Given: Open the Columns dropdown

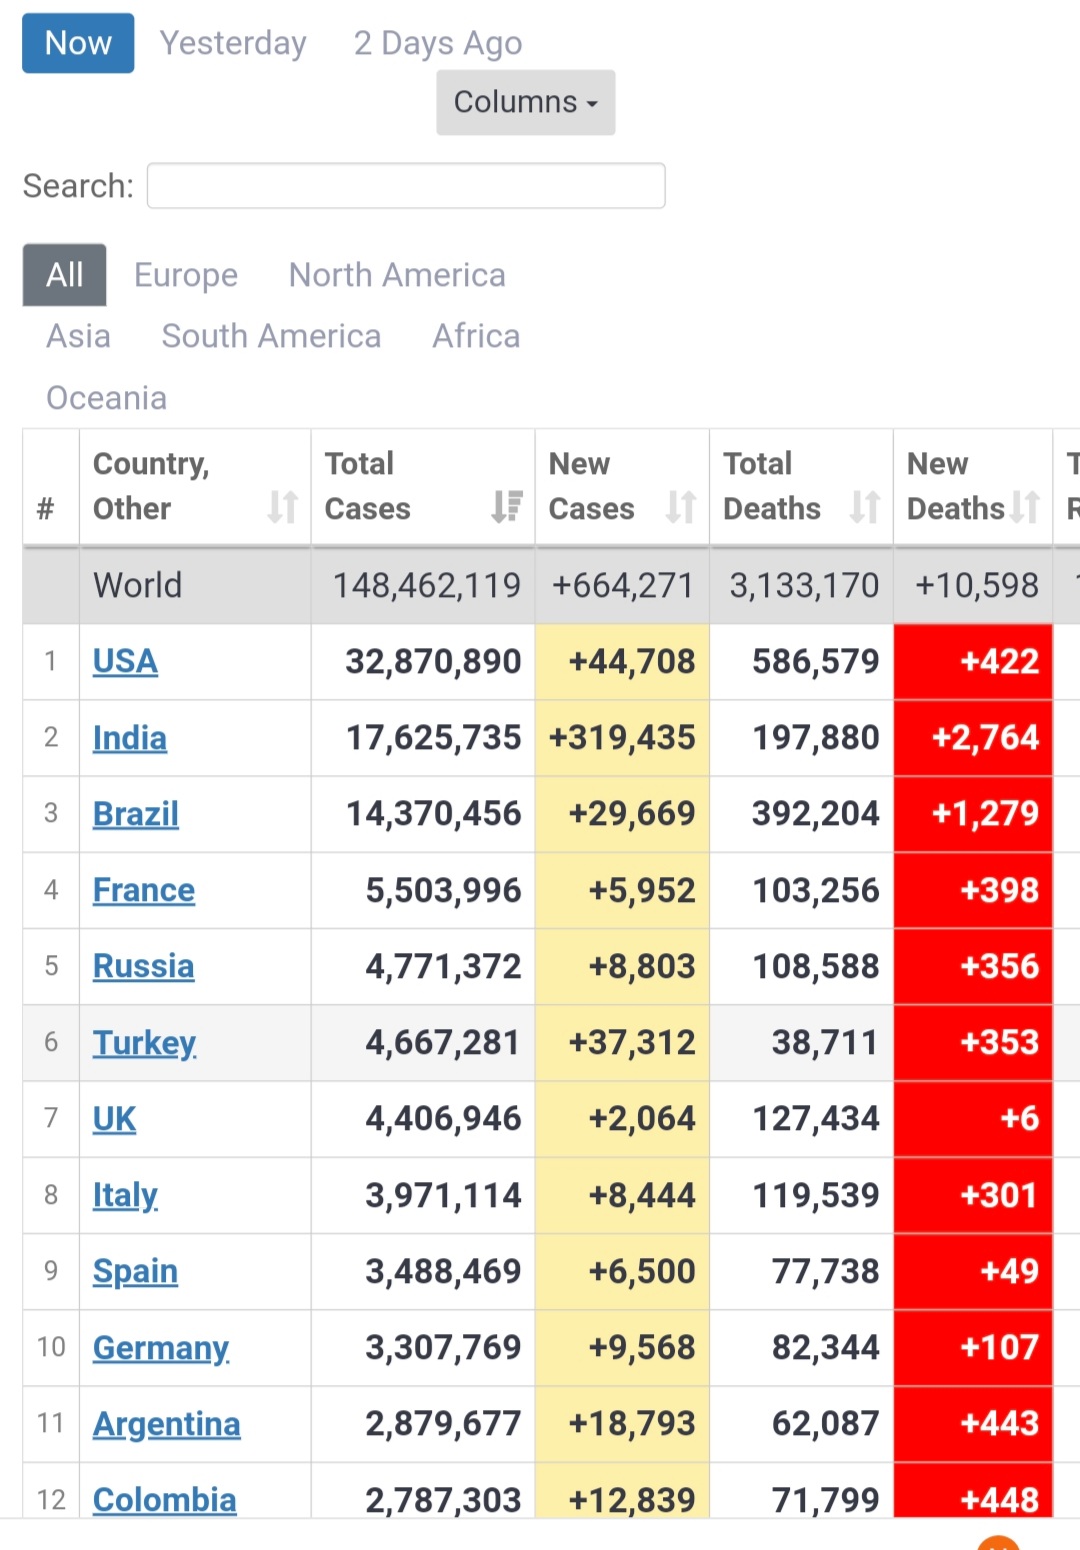Looking at the screenshot, I should [x=526, y=102].
